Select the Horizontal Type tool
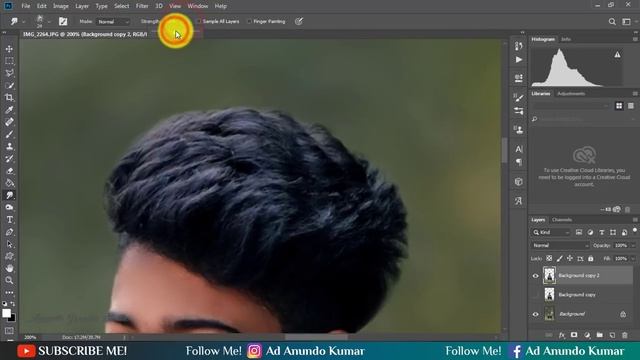640x360 pixels. [9, 220]
